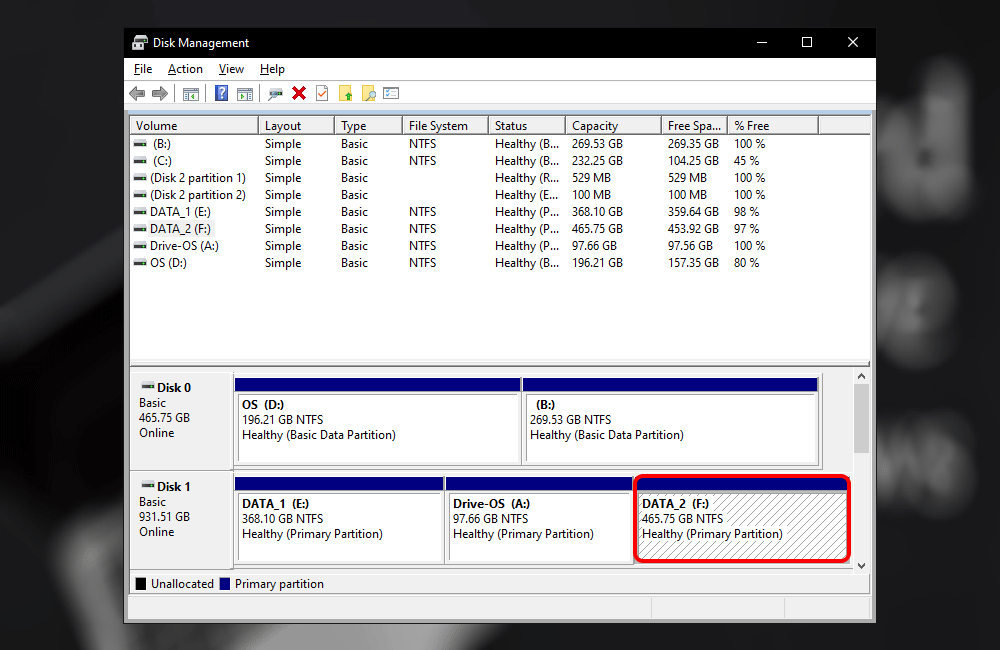Open the View menu

pos(231,69)
